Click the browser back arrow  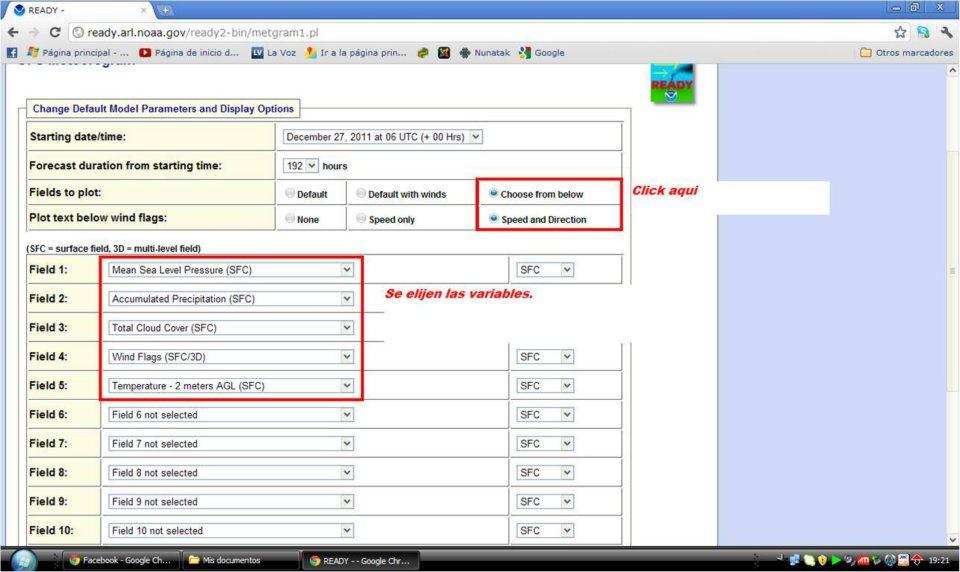(12, 32)
